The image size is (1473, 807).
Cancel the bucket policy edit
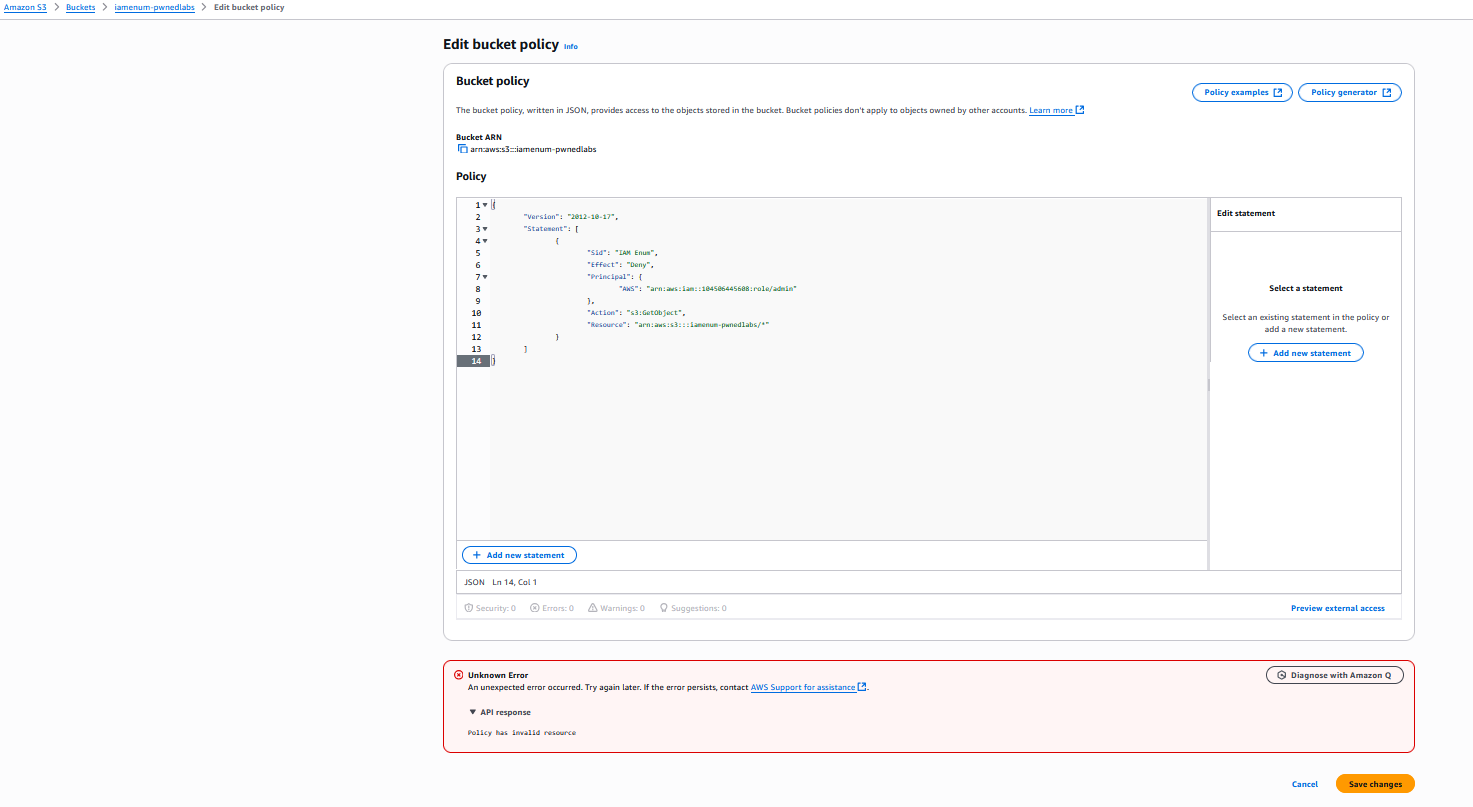1304,784
